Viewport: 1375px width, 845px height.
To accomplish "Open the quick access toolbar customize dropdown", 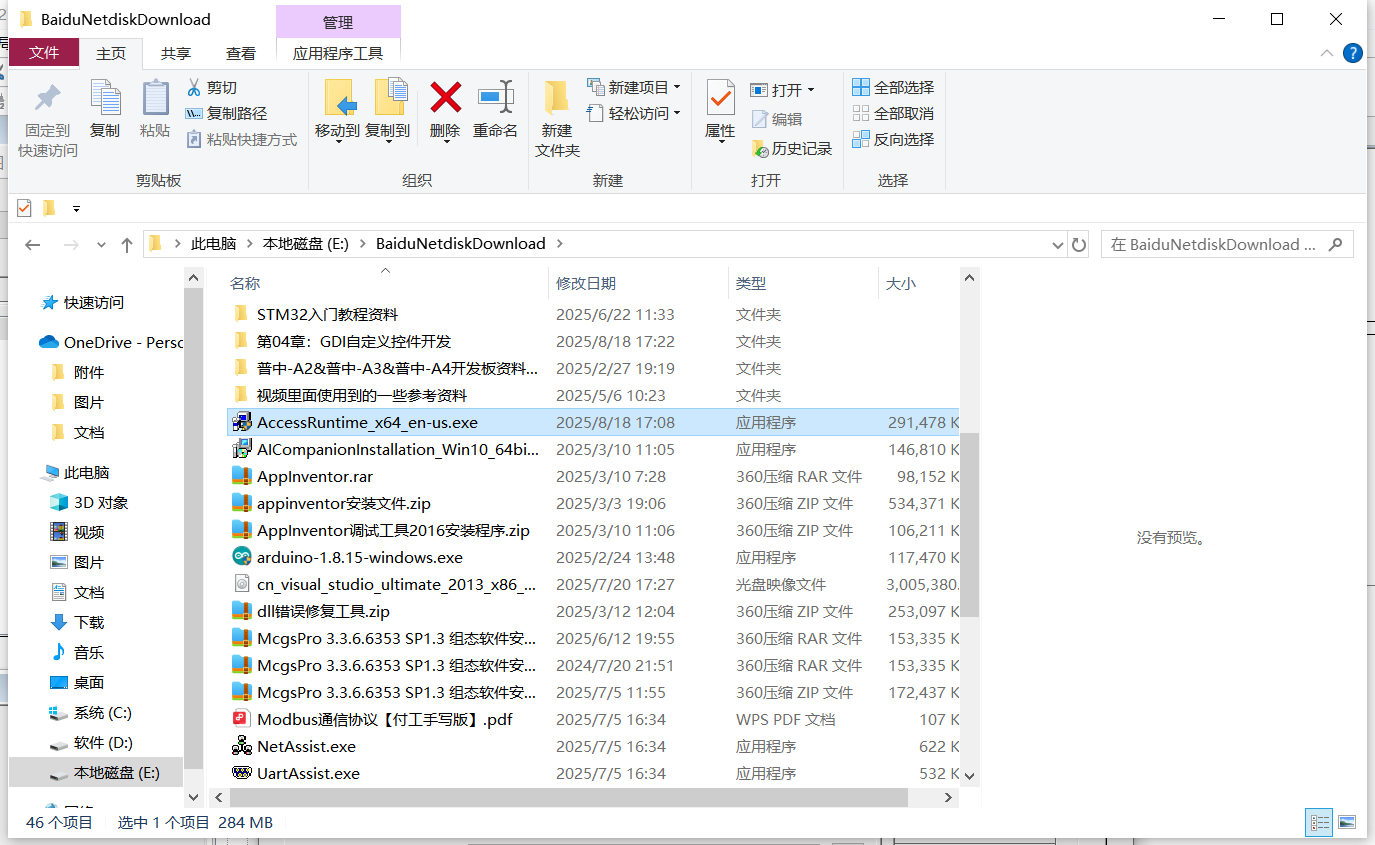I will click(76, 209).
